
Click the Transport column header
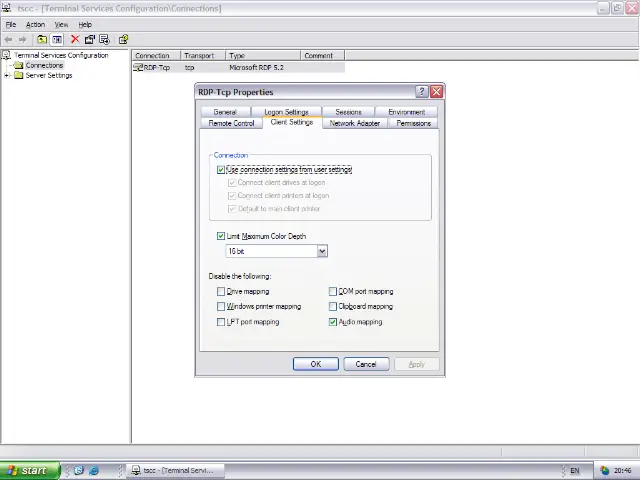click(x=203, y=56)
